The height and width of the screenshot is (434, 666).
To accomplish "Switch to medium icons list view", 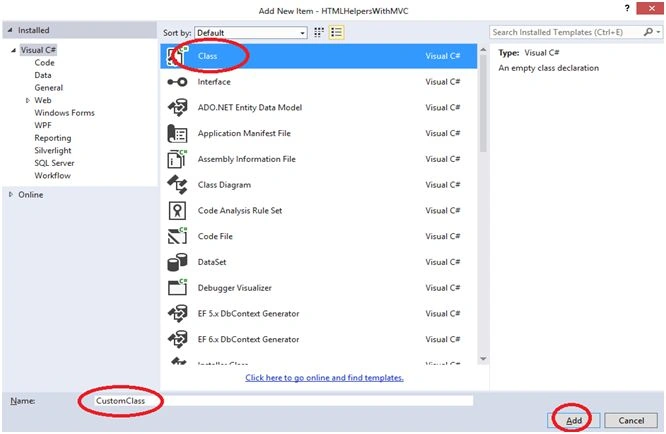I will 336,33.
